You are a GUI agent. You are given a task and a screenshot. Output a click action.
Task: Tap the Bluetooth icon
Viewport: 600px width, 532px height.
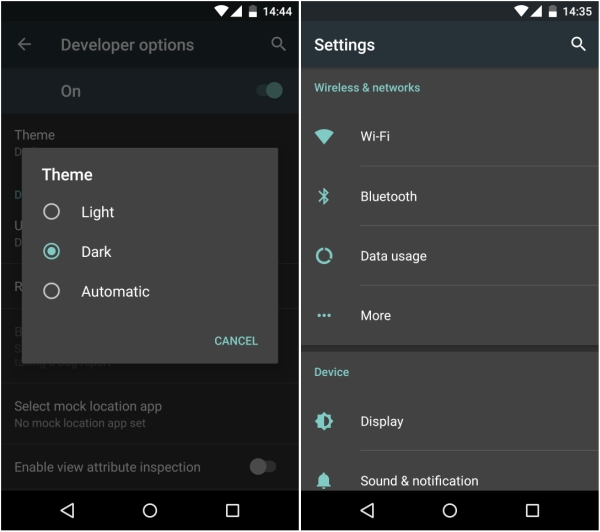tap(324, 196)
